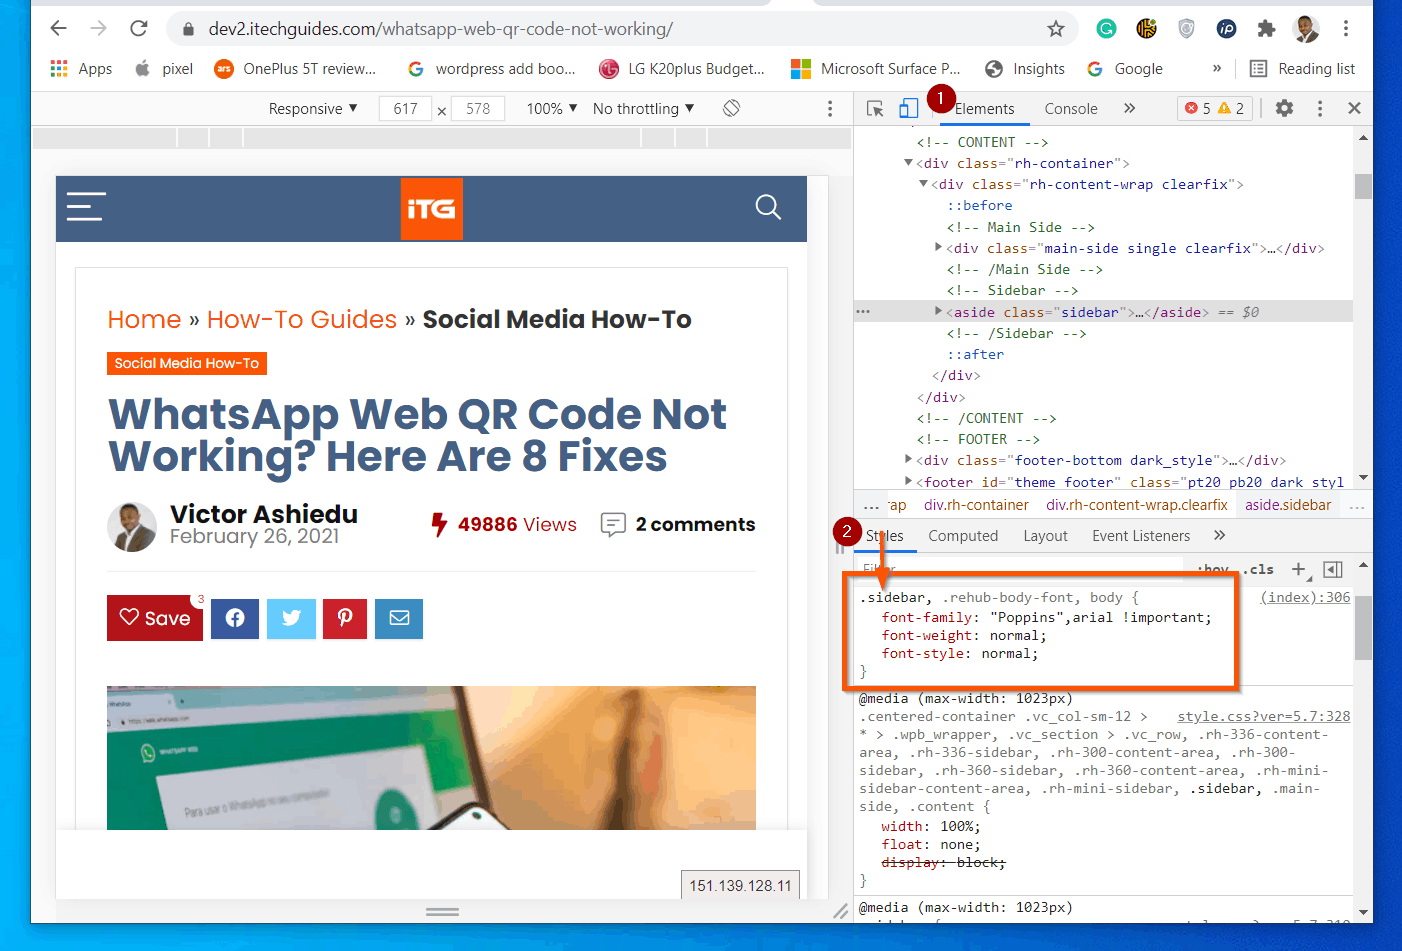Image resolution: width=1402 pixels, height=951 pixels.
Task: Open the Chrome profile avatar
Action: tap(1306, 29)
